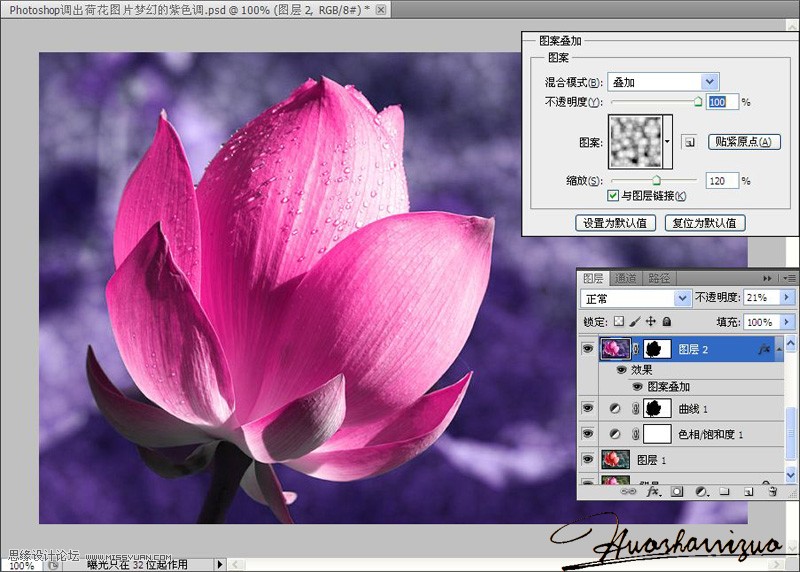This screenshot has width=800, height=572.
Task: Click the document tab title
Action: click(x=189, y=10)
